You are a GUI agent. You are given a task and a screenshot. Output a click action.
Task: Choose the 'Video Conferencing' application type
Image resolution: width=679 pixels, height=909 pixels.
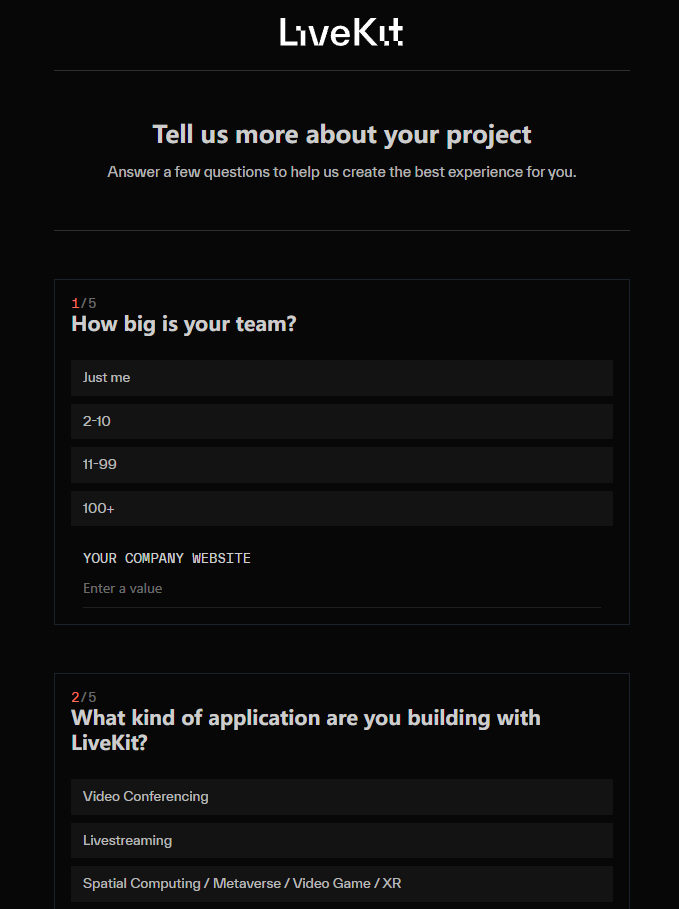pos(342,797)
